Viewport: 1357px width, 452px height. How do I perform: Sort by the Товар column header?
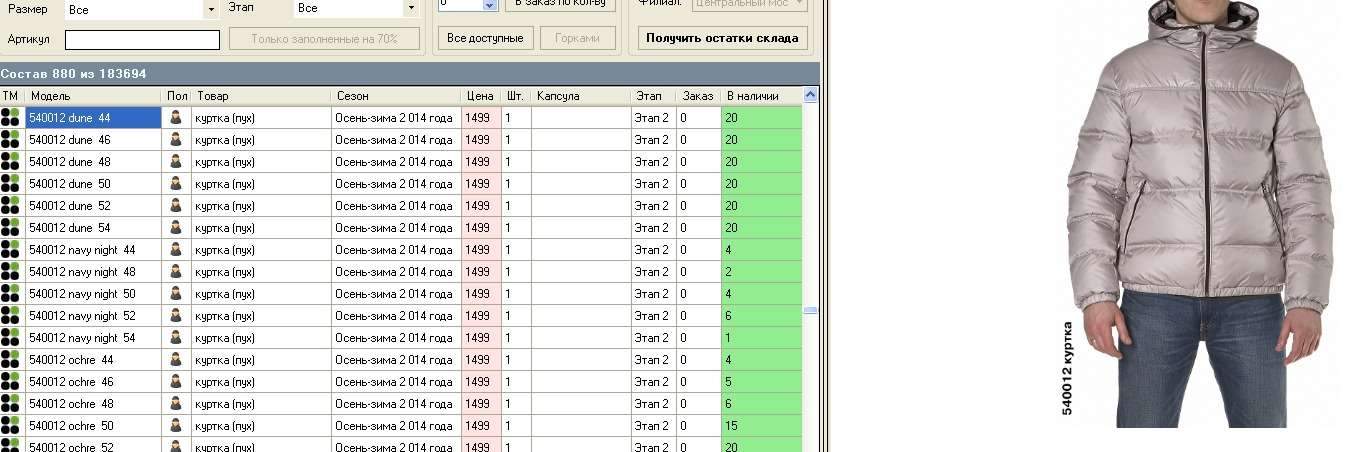click(261, 96)
